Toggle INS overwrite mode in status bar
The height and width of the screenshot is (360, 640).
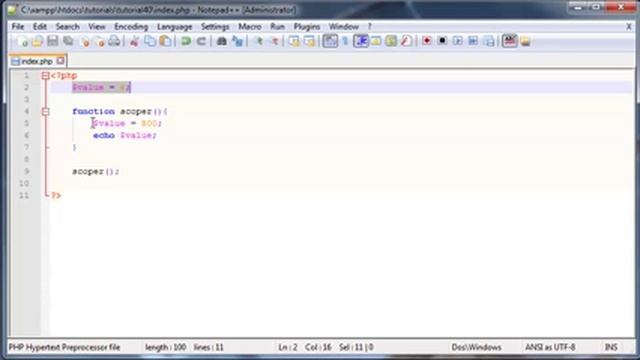[x=611, y=347]
